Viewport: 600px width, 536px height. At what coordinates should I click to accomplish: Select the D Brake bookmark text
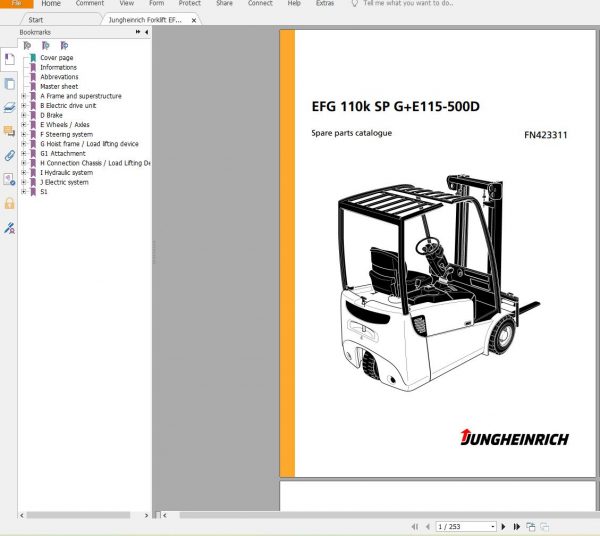point(51,115)
